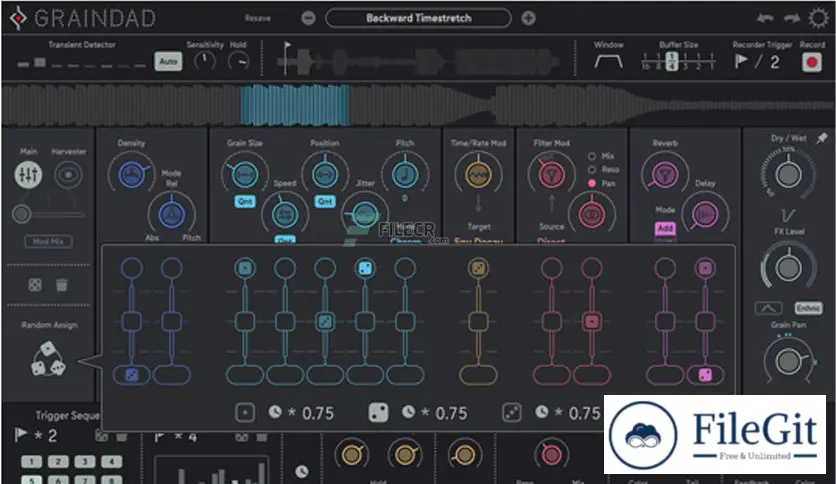
Task: Click the Jitter knob
Action: point(365,214)
